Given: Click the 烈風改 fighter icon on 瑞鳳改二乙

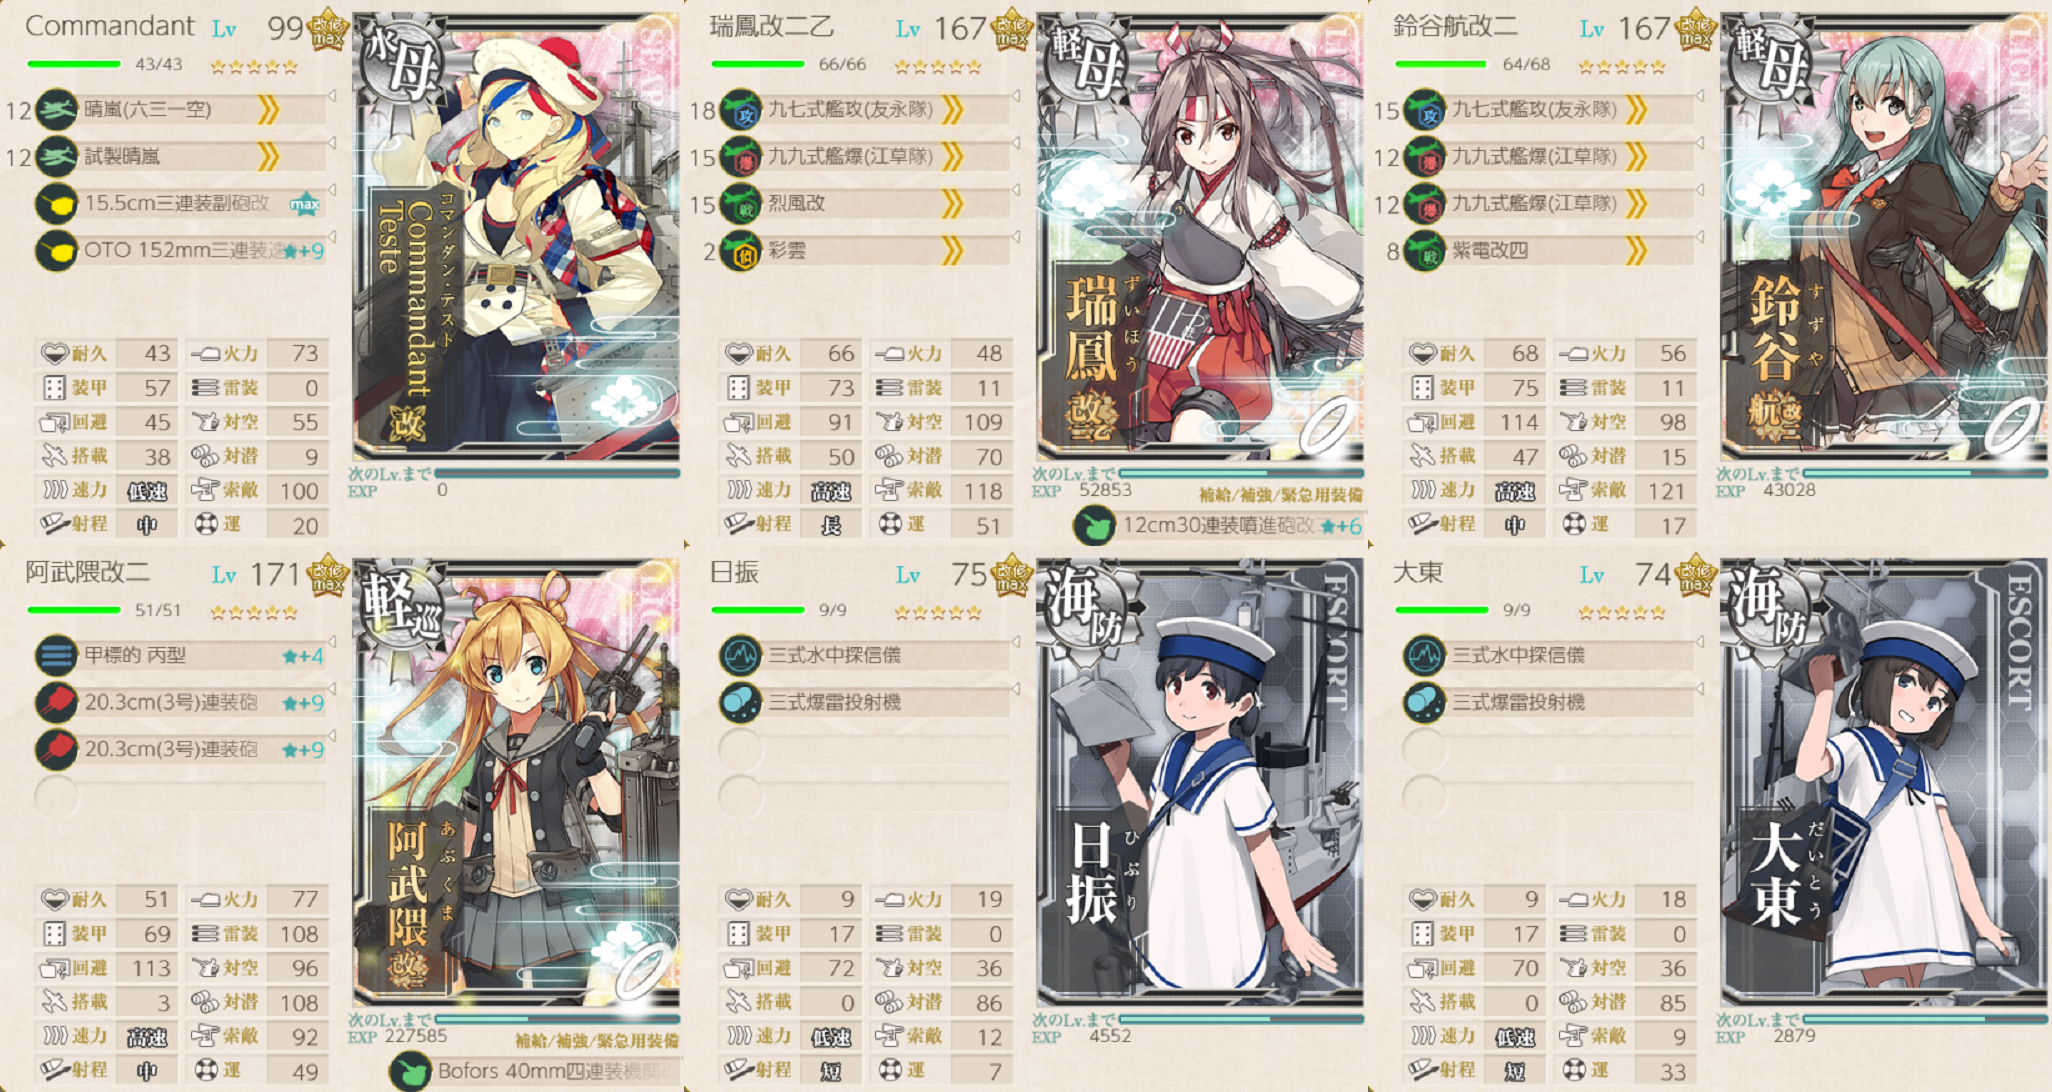Looking at the screenshot, I should click(x=741, y=204).
